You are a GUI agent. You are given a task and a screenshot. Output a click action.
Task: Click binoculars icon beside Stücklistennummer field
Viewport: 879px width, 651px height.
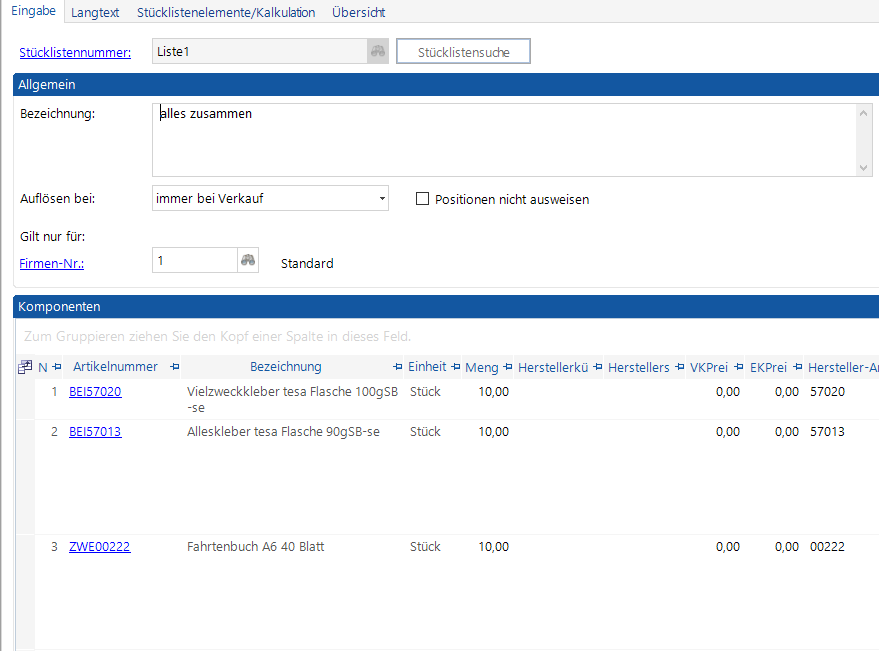pyautogui.click(x=378, y=52)
